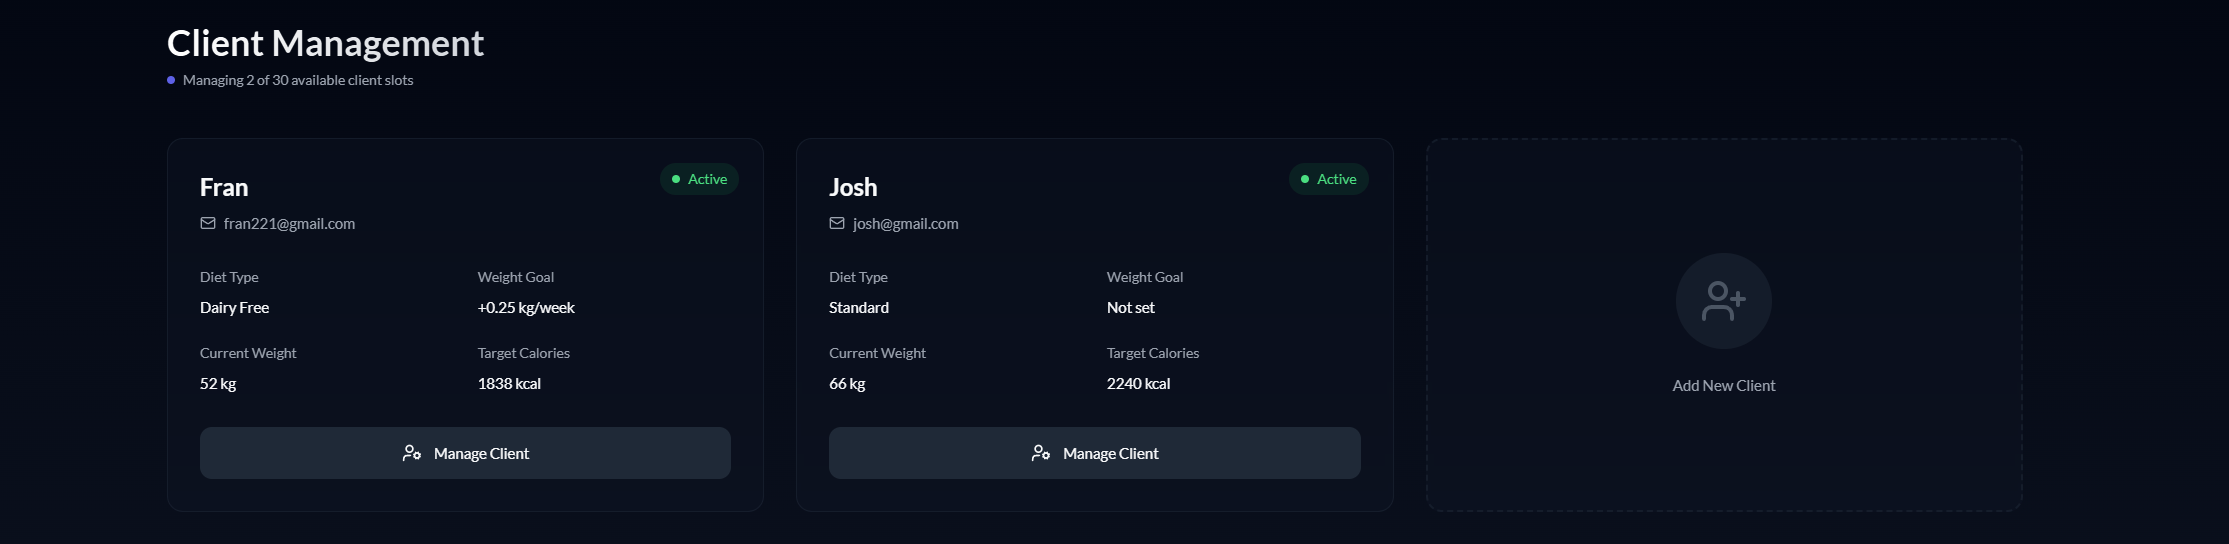2229x544 pixels.
Task: Click the Josh client name heading
Action: tap(853, 187)
